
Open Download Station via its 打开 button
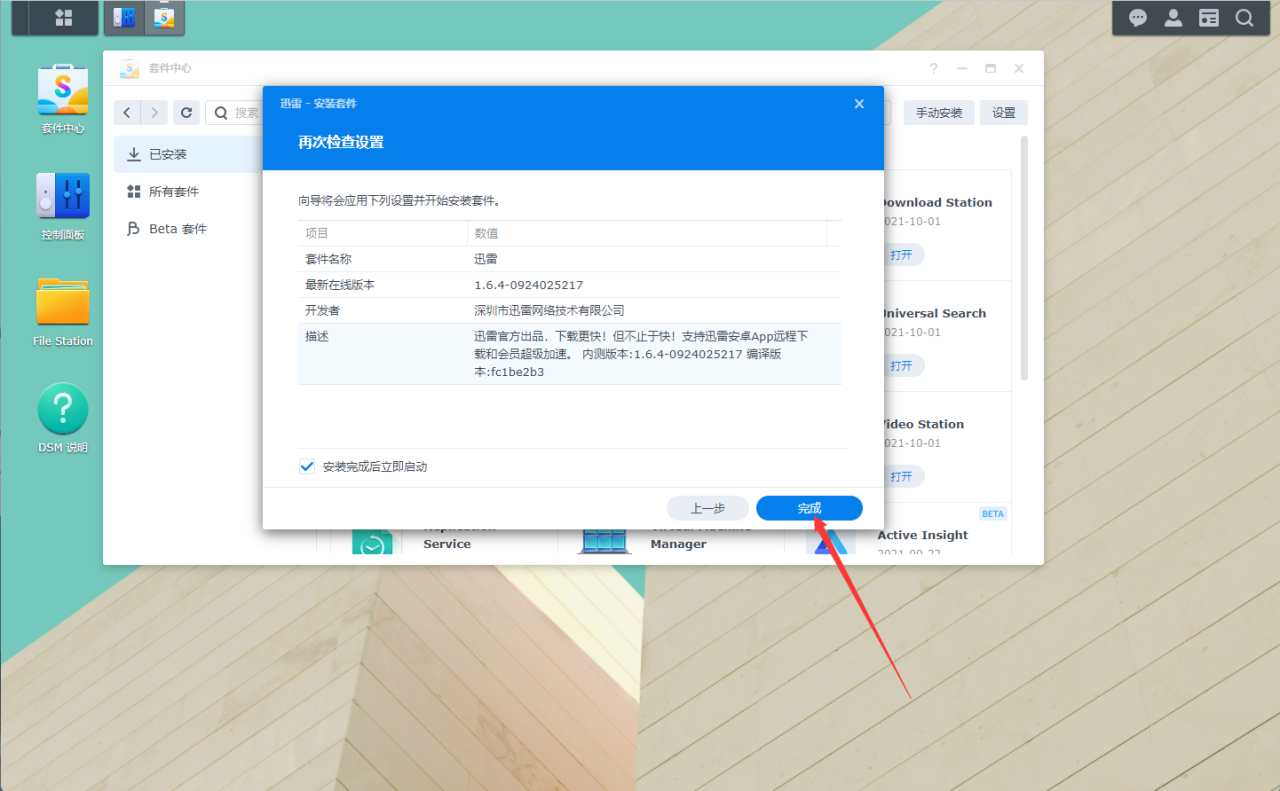click(901, 254)
